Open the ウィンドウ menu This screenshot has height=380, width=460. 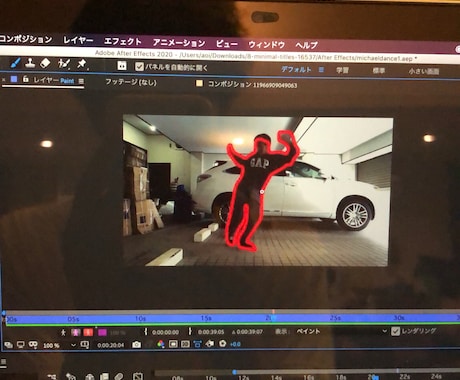click(x=267, y=44)
